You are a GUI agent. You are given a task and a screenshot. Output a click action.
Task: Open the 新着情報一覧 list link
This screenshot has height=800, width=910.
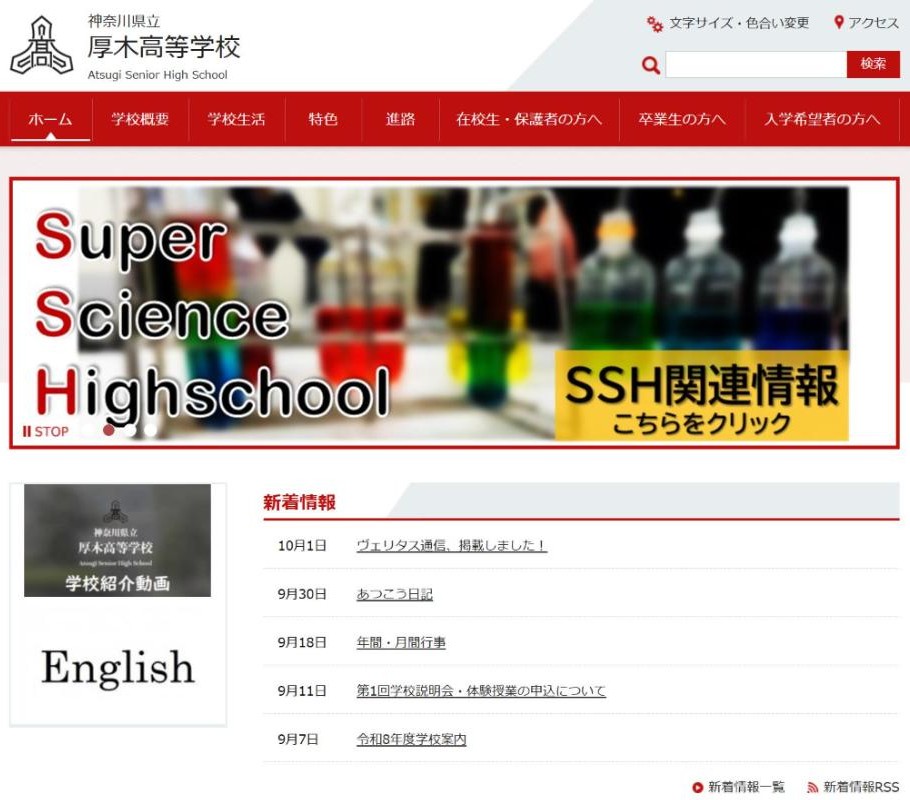(746, 787)
